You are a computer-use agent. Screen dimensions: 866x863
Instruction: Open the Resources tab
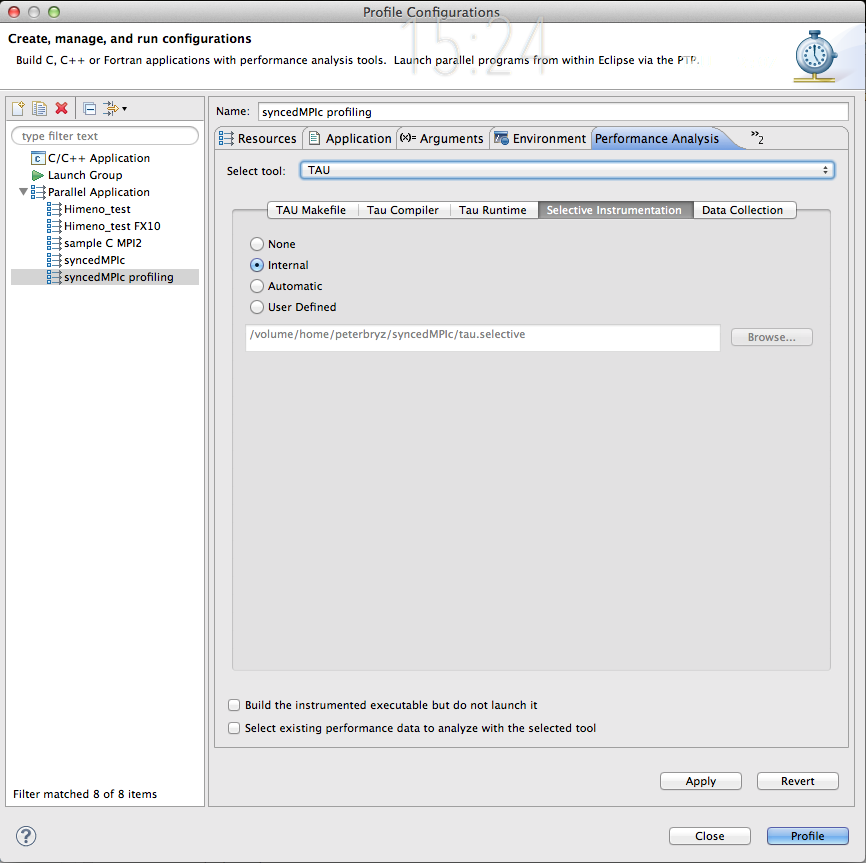pyautogui.click(x=258, y=139)
